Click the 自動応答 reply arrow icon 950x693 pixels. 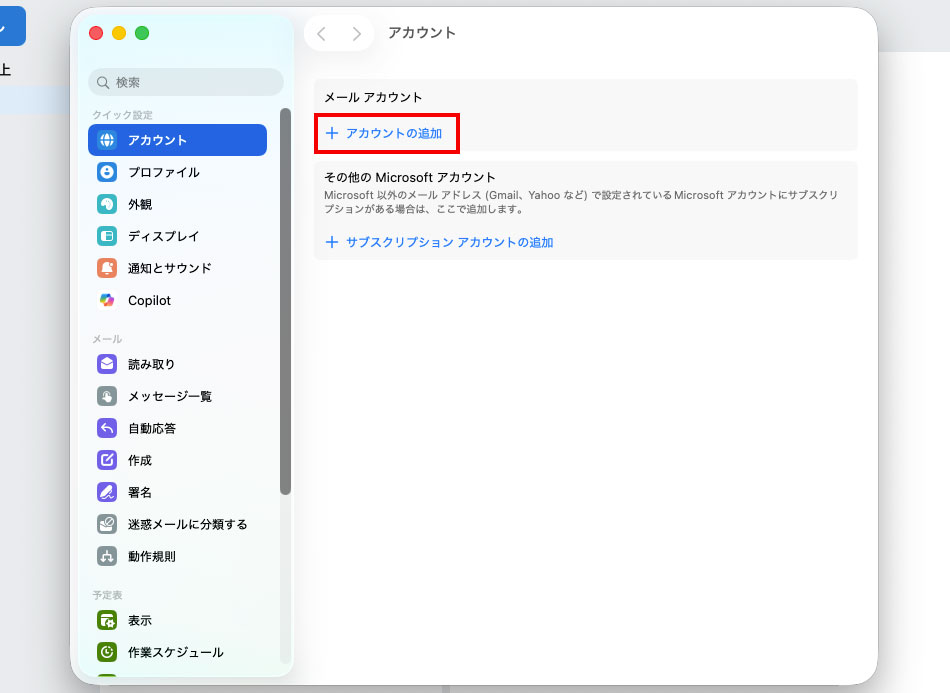(107, 428)
